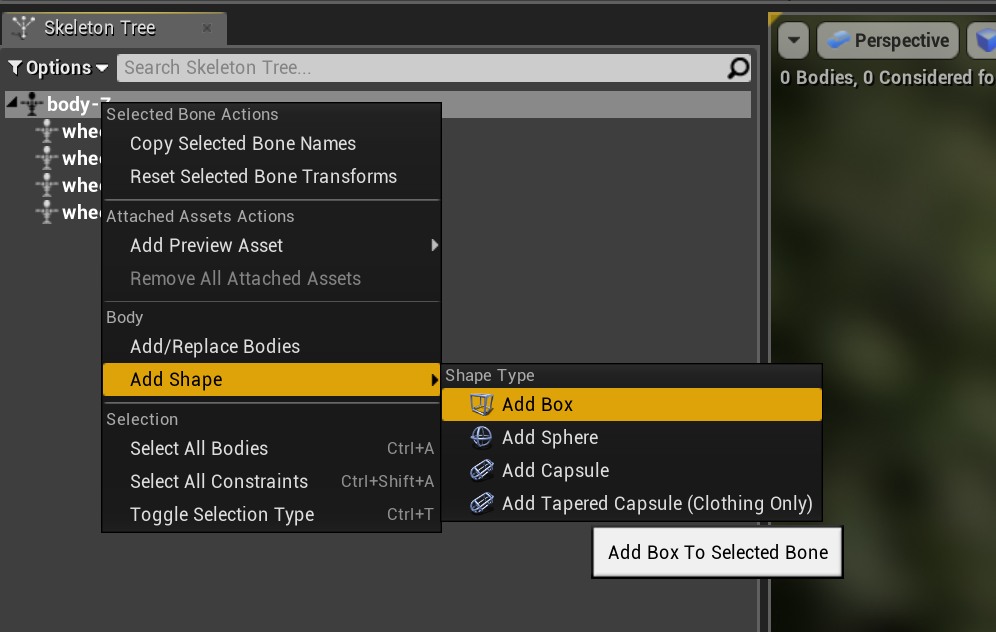
Task: Click the body bone's skeleton icon
Action: click(32, 104)
